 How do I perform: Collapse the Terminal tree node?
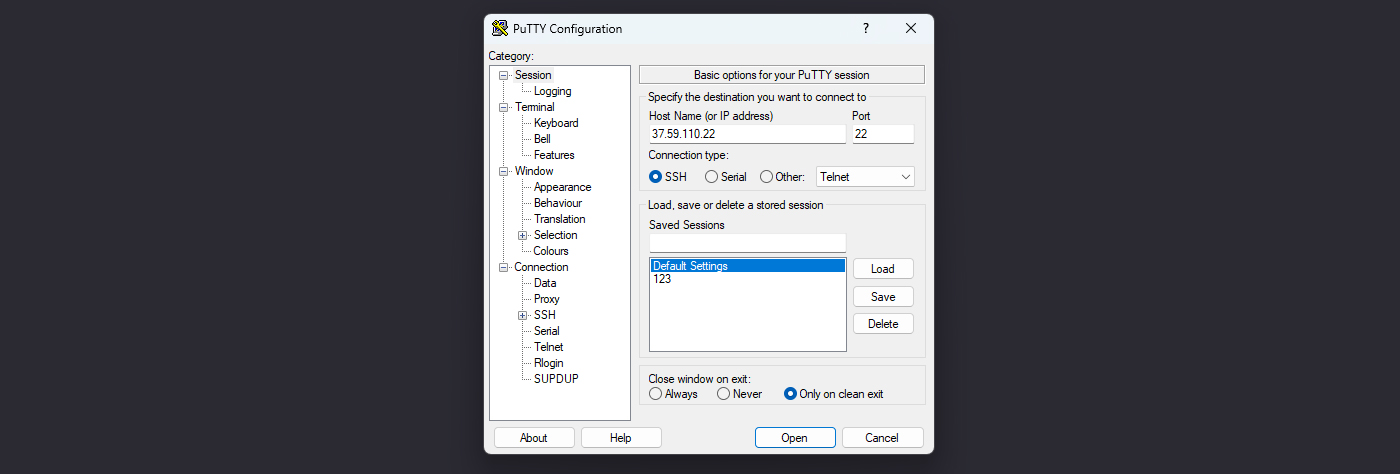[x=504, y=107]
